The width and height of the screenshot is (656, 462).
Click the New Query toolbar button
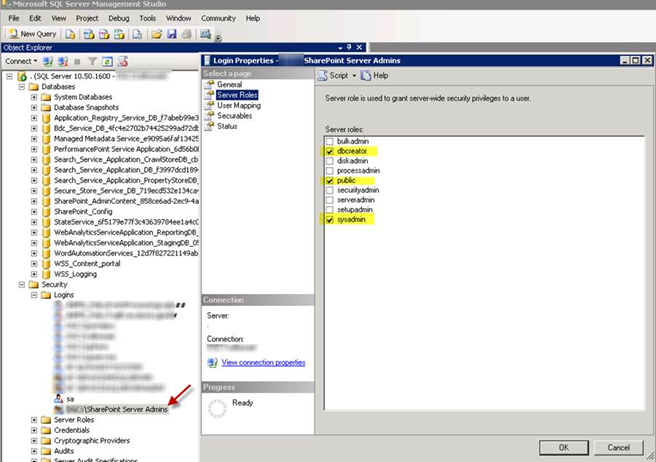(33, 34)
